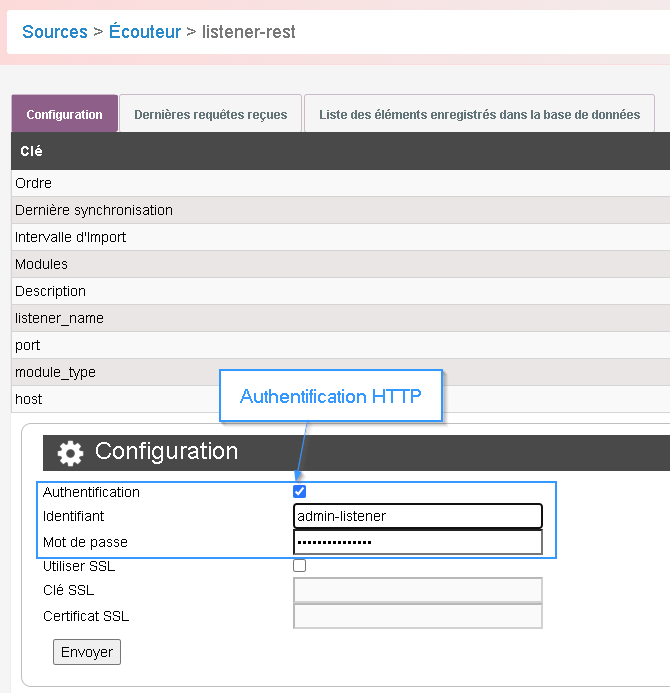Focus the Mot de passe field

(417, 542)
